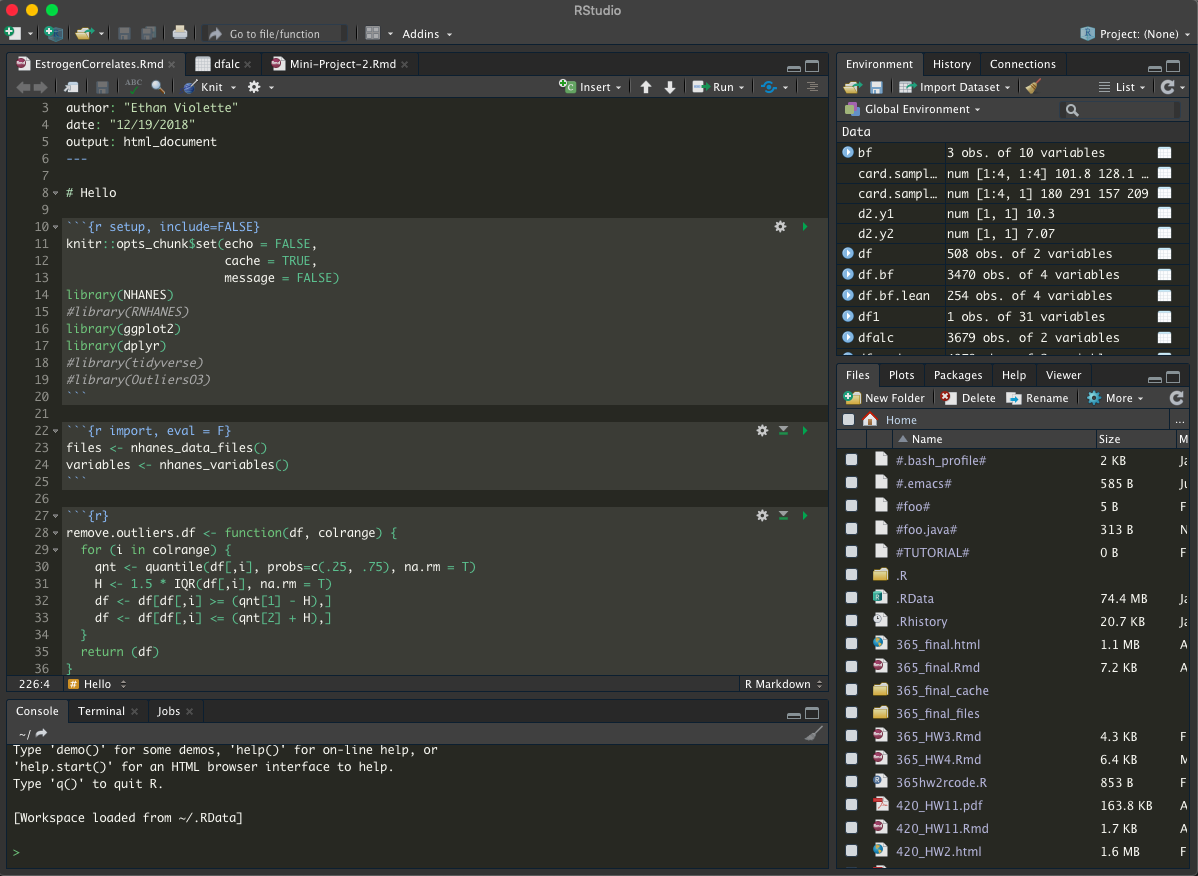Click the document options gear in editor toolbar
Image resolution: width=1198 pixels, height=876 pixels.
254,87
